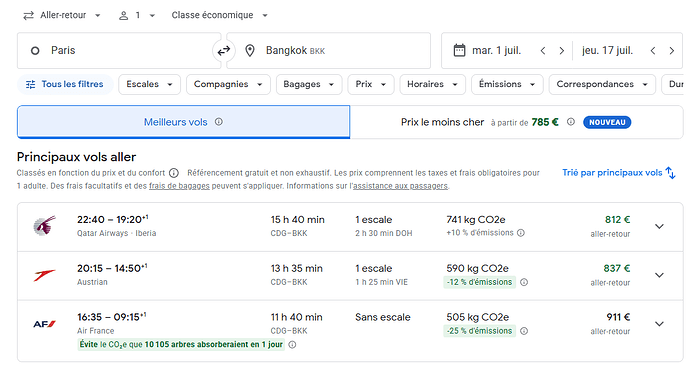Open emissions info for Qatar Airways flight

point(521,233)
